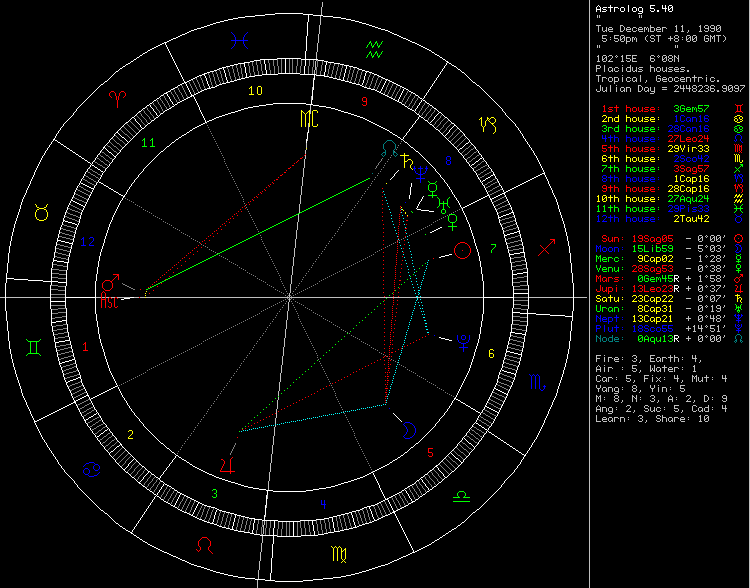Screen dimensions: 750x588
Task: Click the red Sun glyph in chart
Action: click(x=461, y=252)
